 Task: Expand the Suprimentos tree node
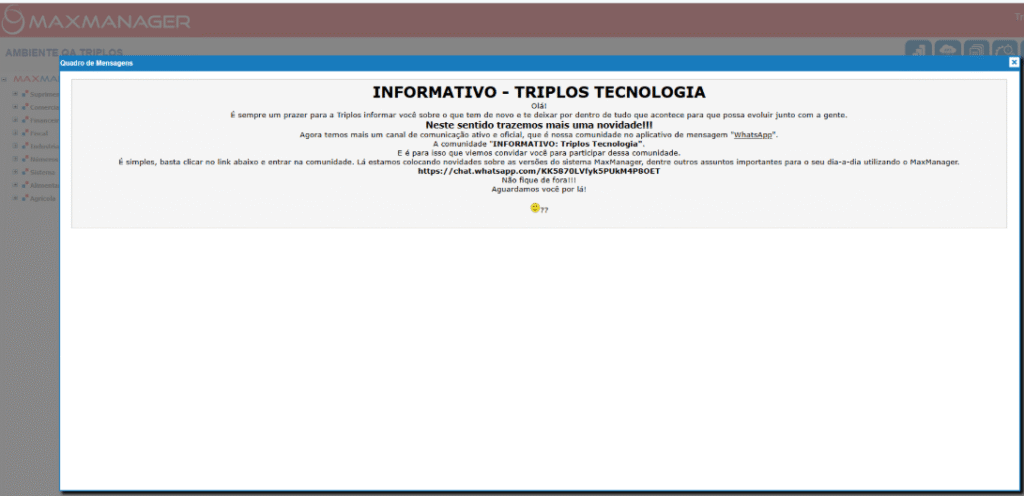click(x=15, y=94)
